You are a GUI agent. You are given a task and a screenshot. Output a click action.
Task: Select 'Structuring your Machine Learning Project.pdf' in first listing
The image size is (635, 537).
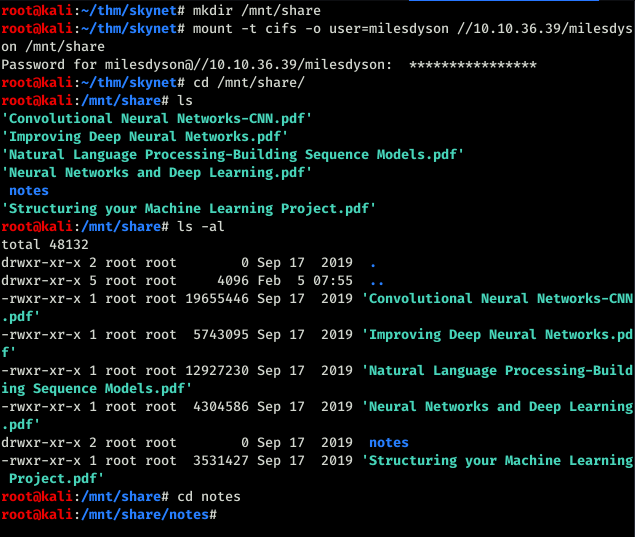click(189, 209)
